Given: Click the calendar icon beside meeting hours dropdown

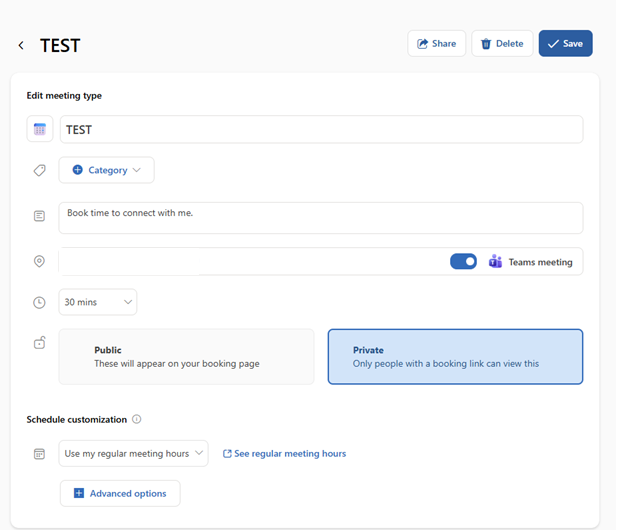Looking at the screenshot, I should (x=39, y=454).
